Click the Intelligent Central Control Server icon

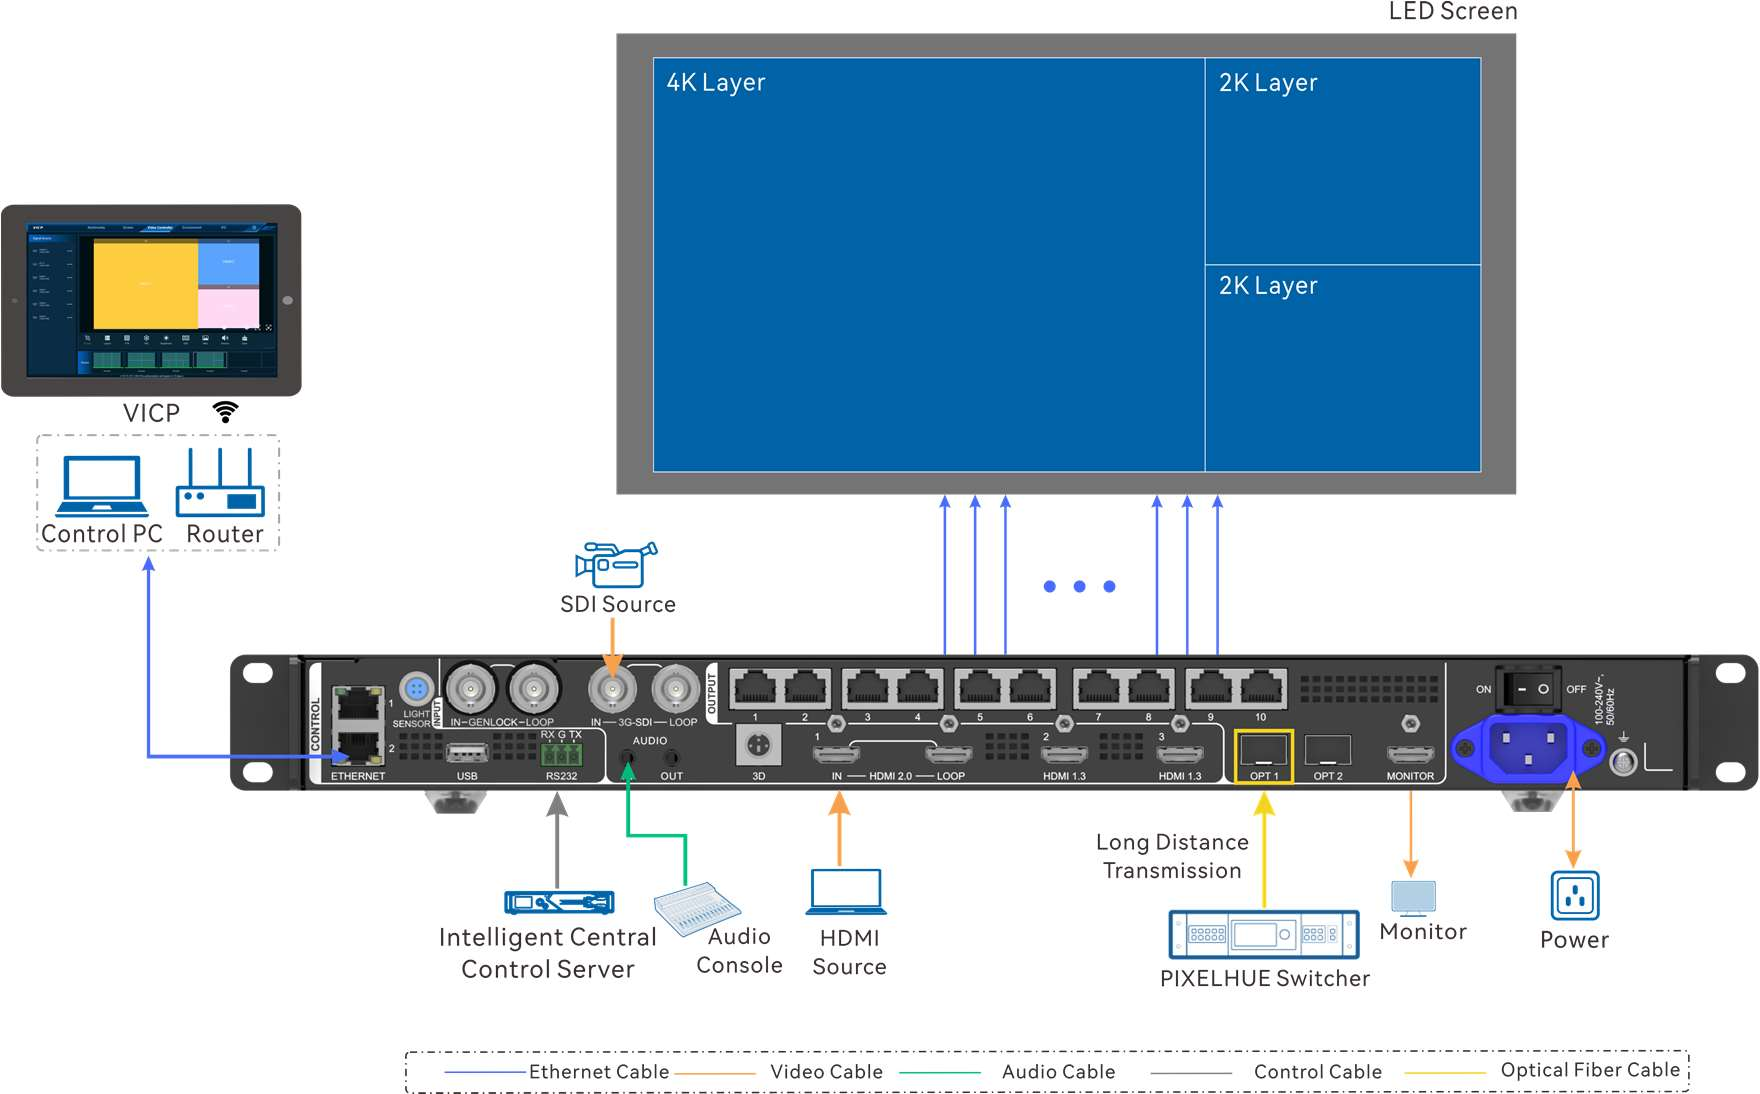coord(559,902)
